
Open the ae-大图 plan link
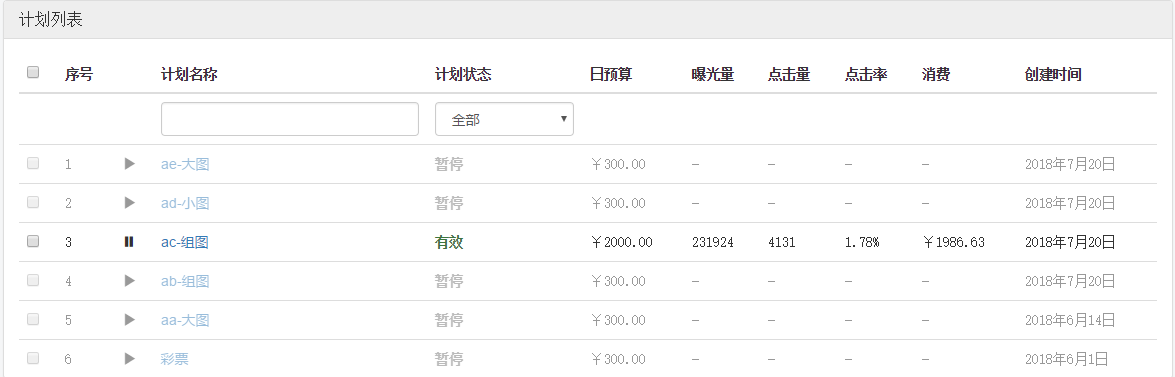(185, 164)
